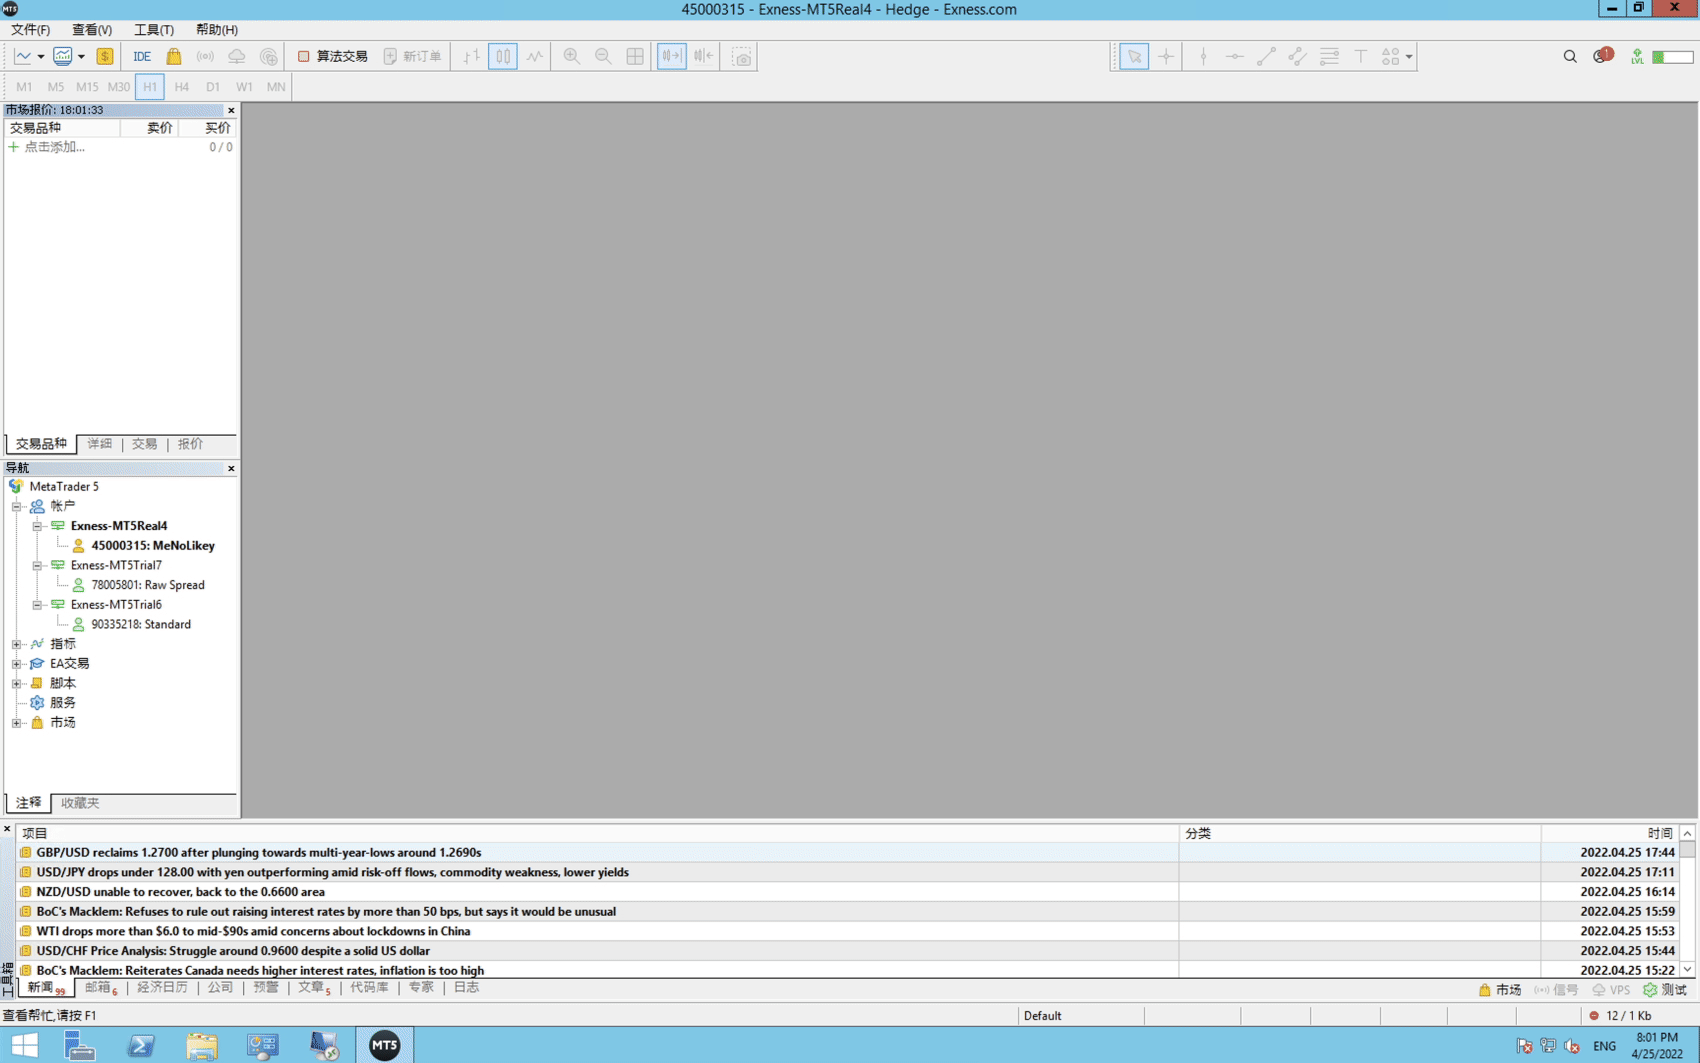Select account 45000315: MeNoLikey
This screenshot has height=1063, width=1700.
click(x=153, y=546)
